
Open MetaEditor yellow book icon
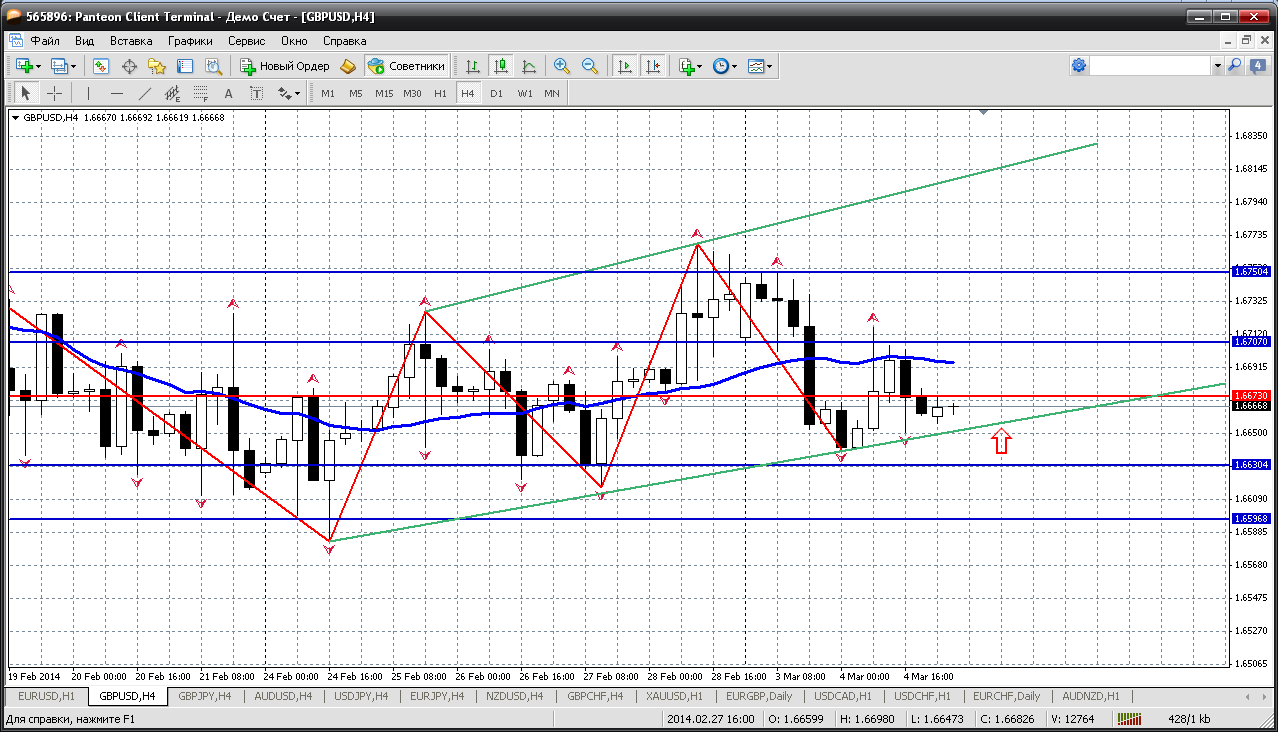tap(348, 66)
